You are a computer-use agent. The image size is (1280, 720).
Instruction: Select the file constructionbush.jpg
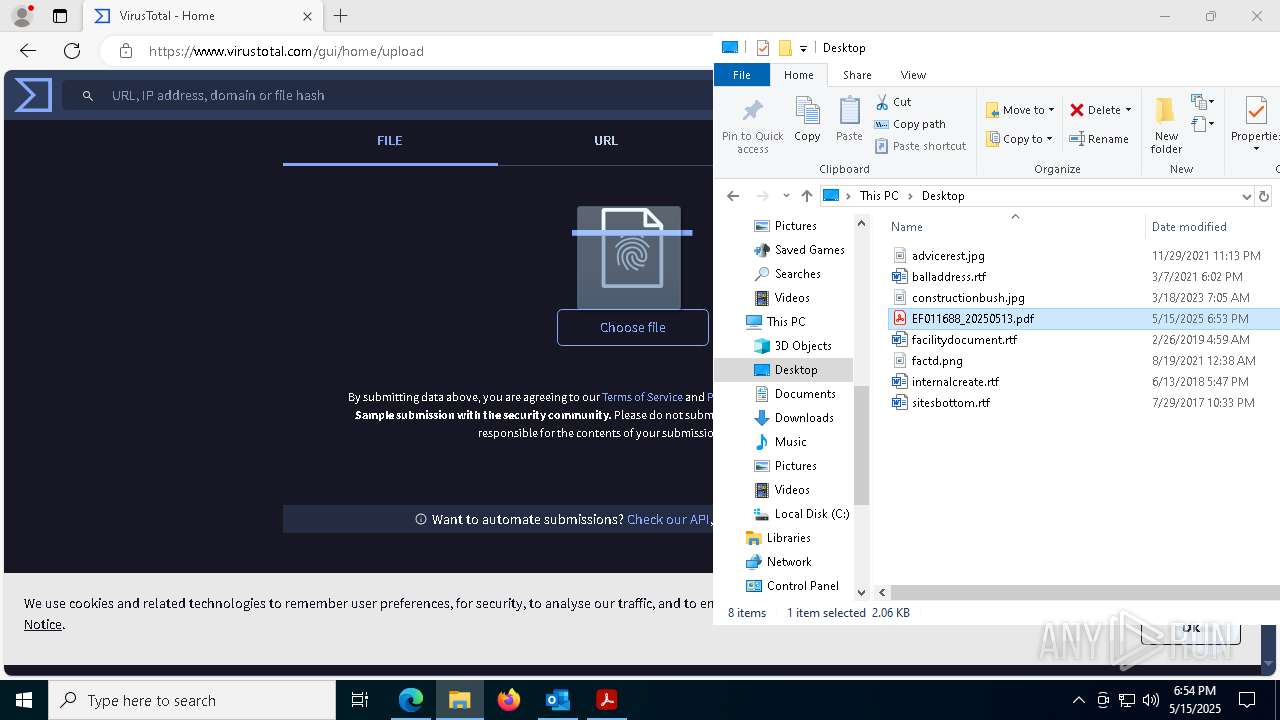point(968,298)
